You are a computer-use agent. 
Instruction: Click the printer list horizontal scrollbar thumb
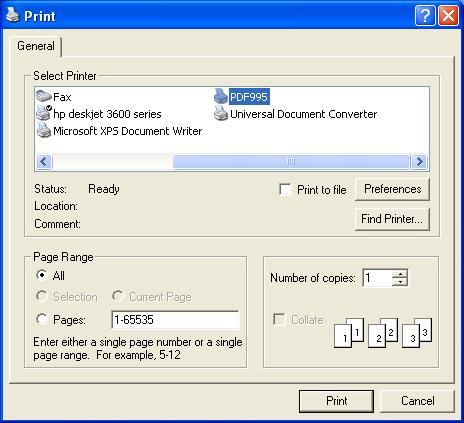coord(291,162)
